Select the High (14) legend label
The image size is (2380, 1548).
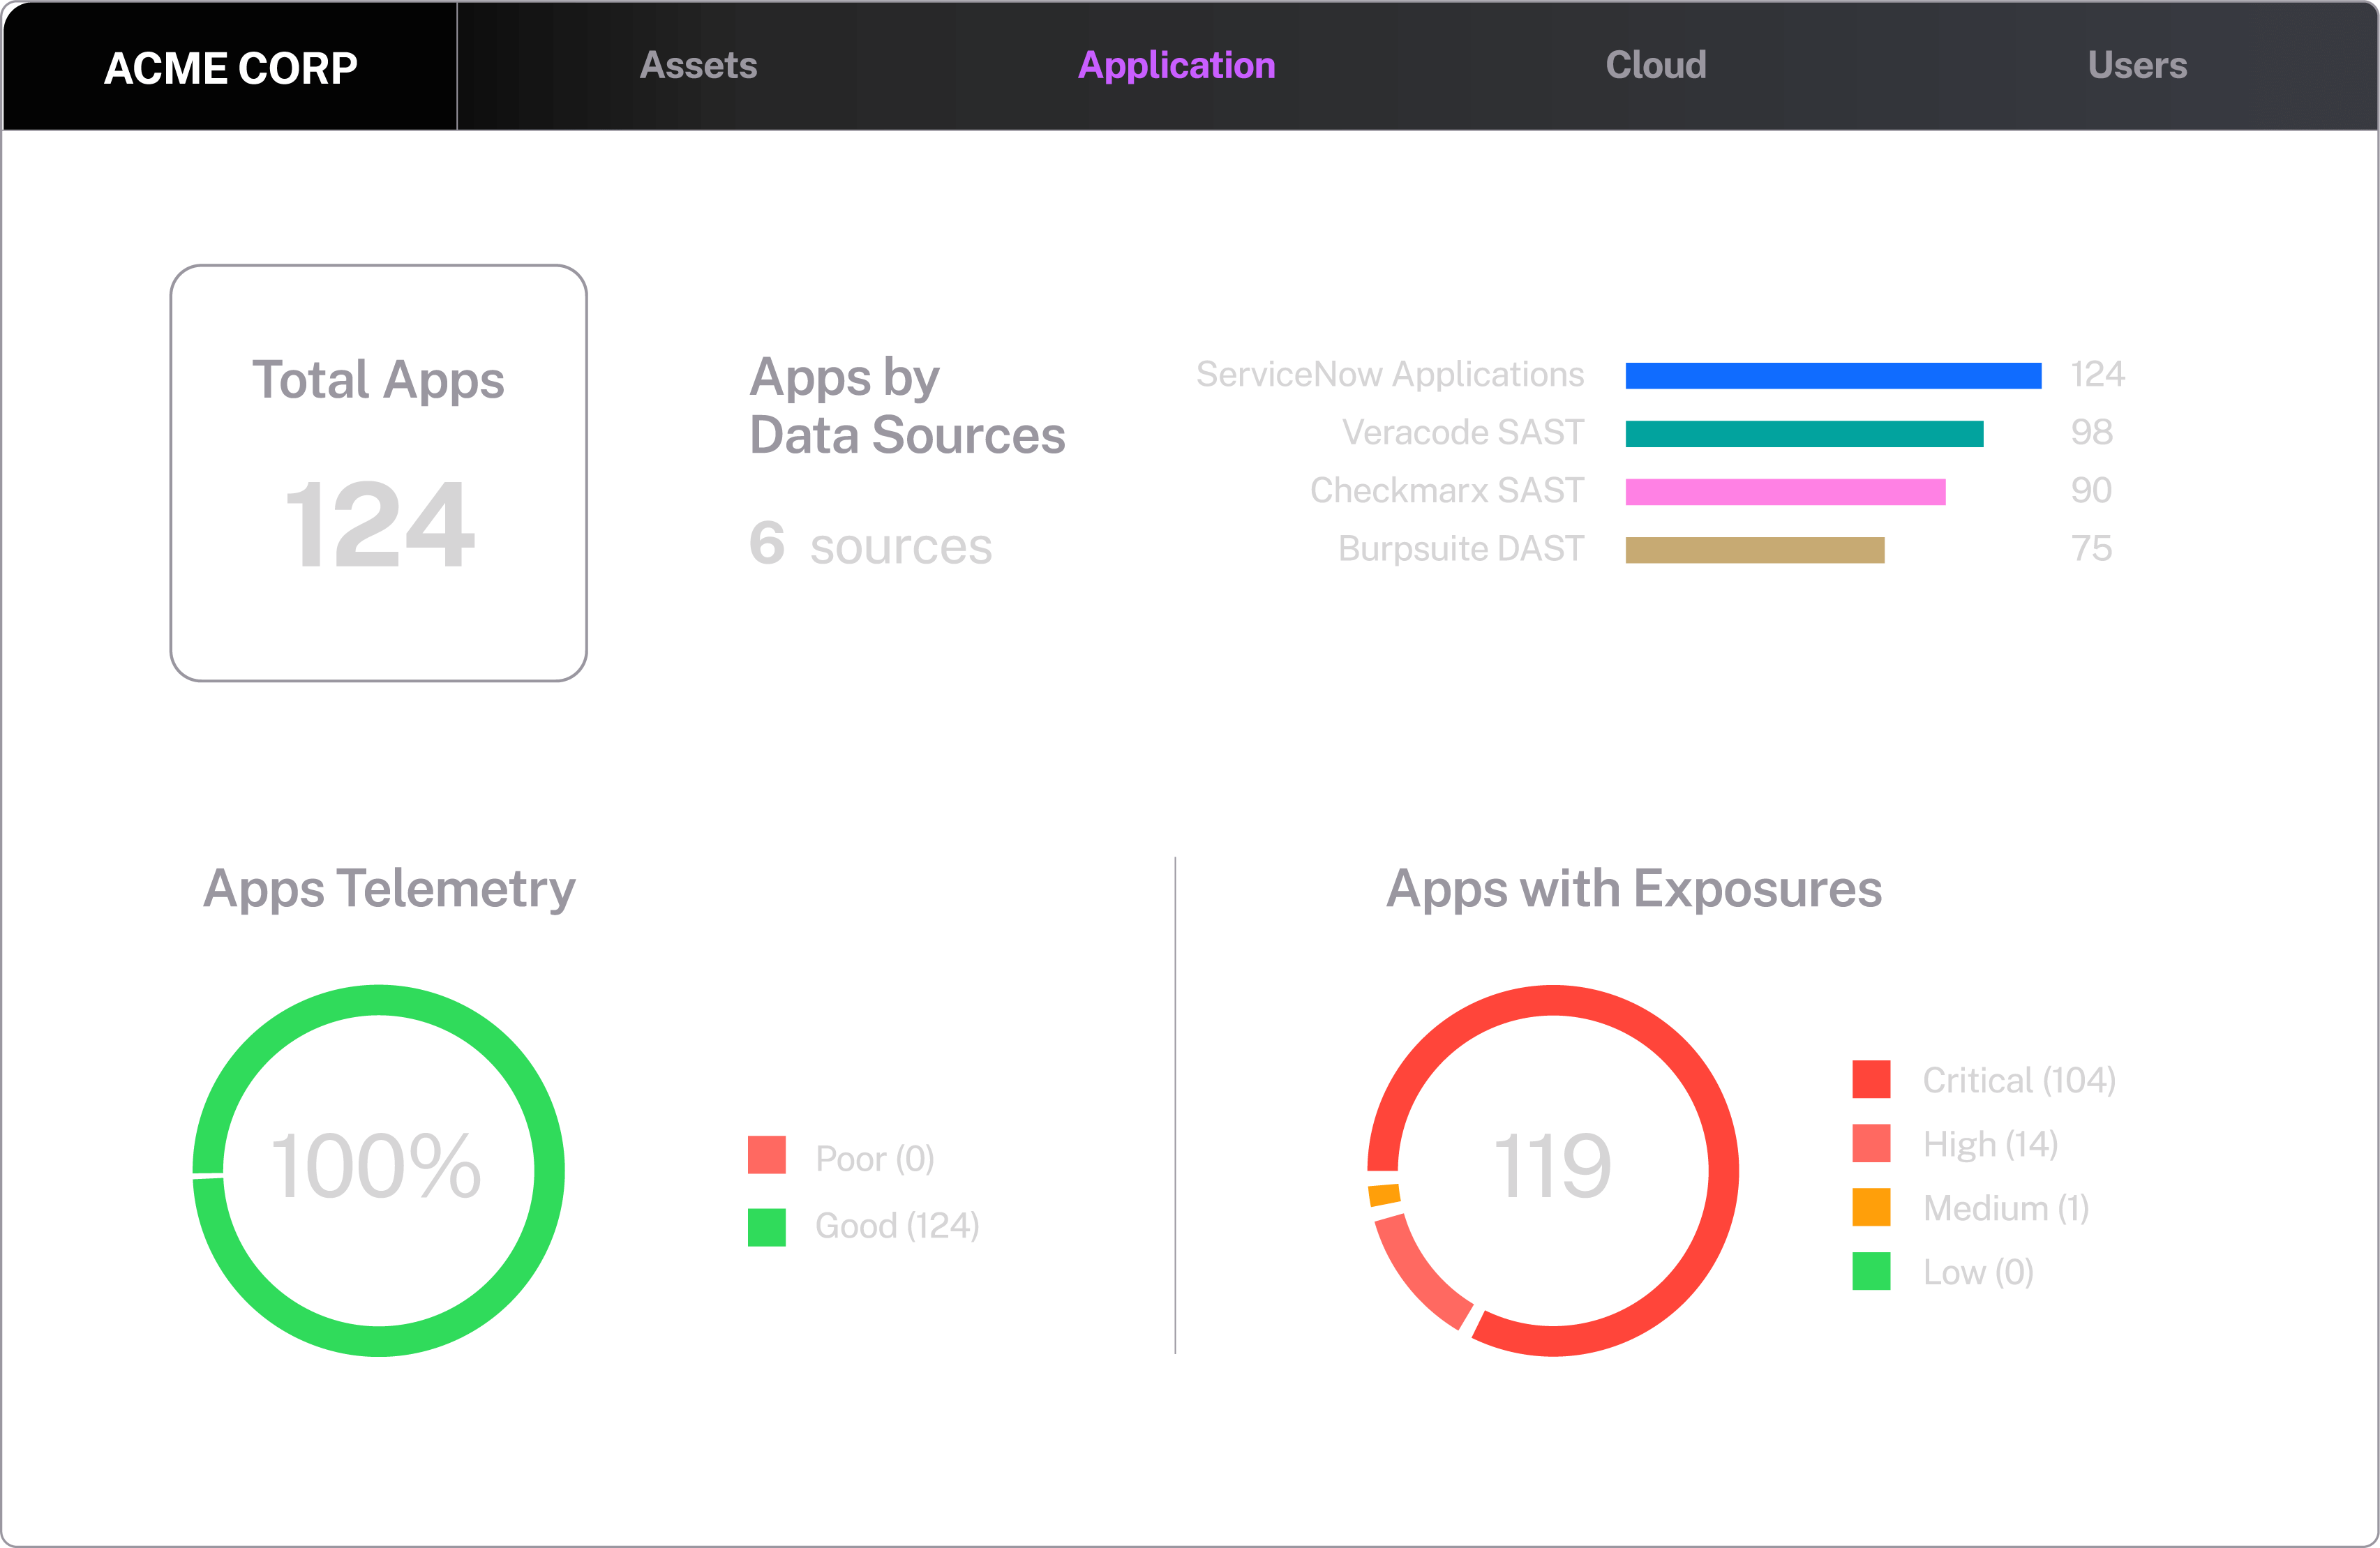pos(1990,1144)
